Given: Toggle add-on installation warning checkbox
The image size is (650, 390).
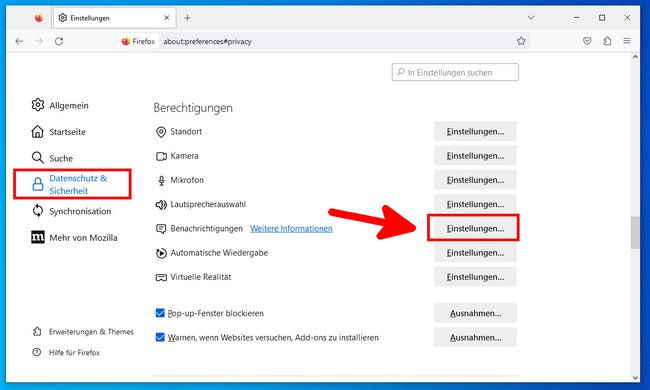Looking at the screenshot, I should tap(160, 337).
